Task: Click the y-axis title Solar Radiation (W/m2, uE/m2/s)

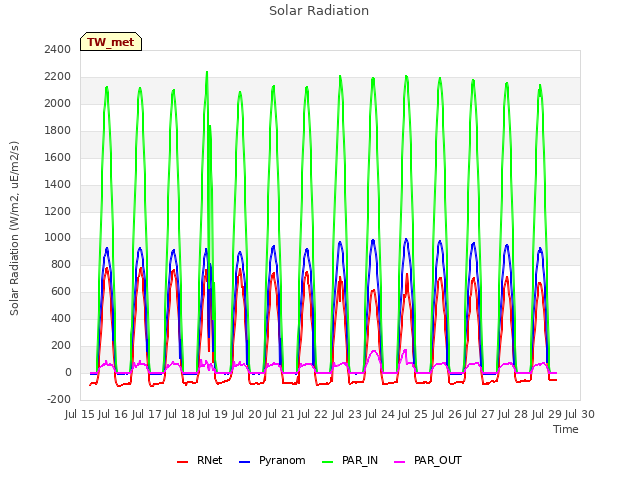Action: tap(14, 228)
